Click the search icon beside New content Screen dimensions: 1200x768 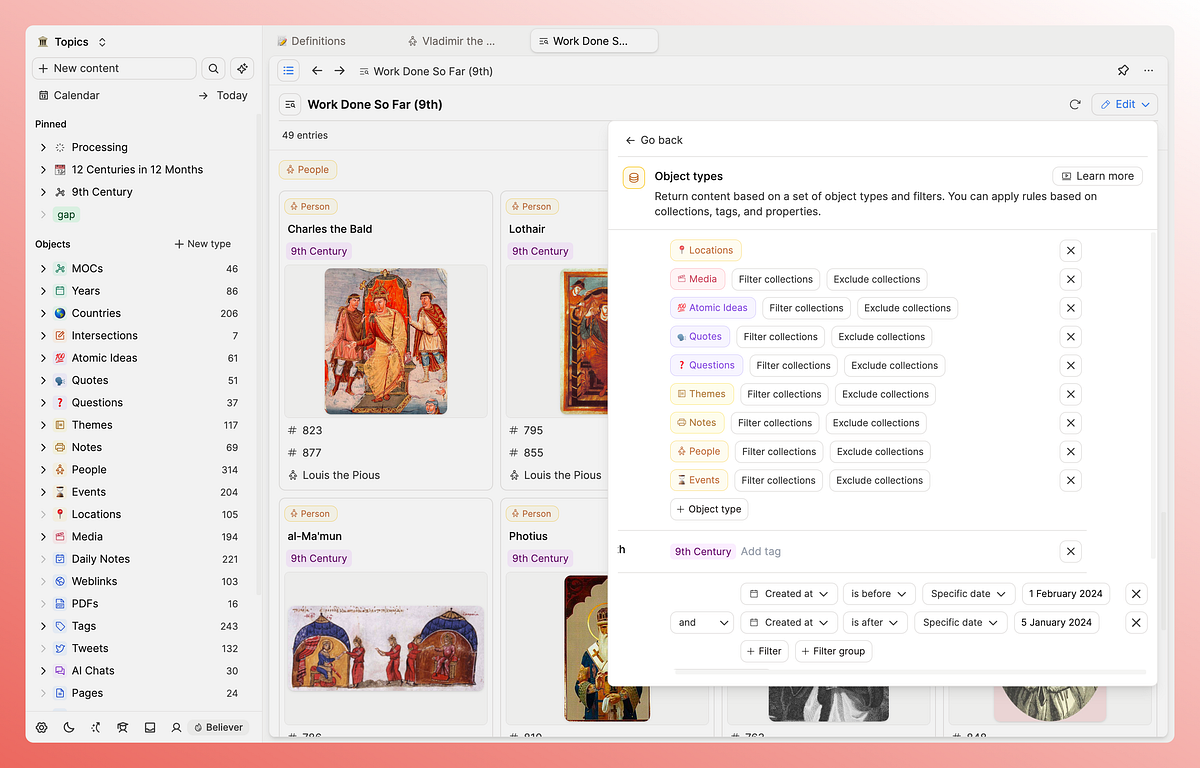point(213,68)
